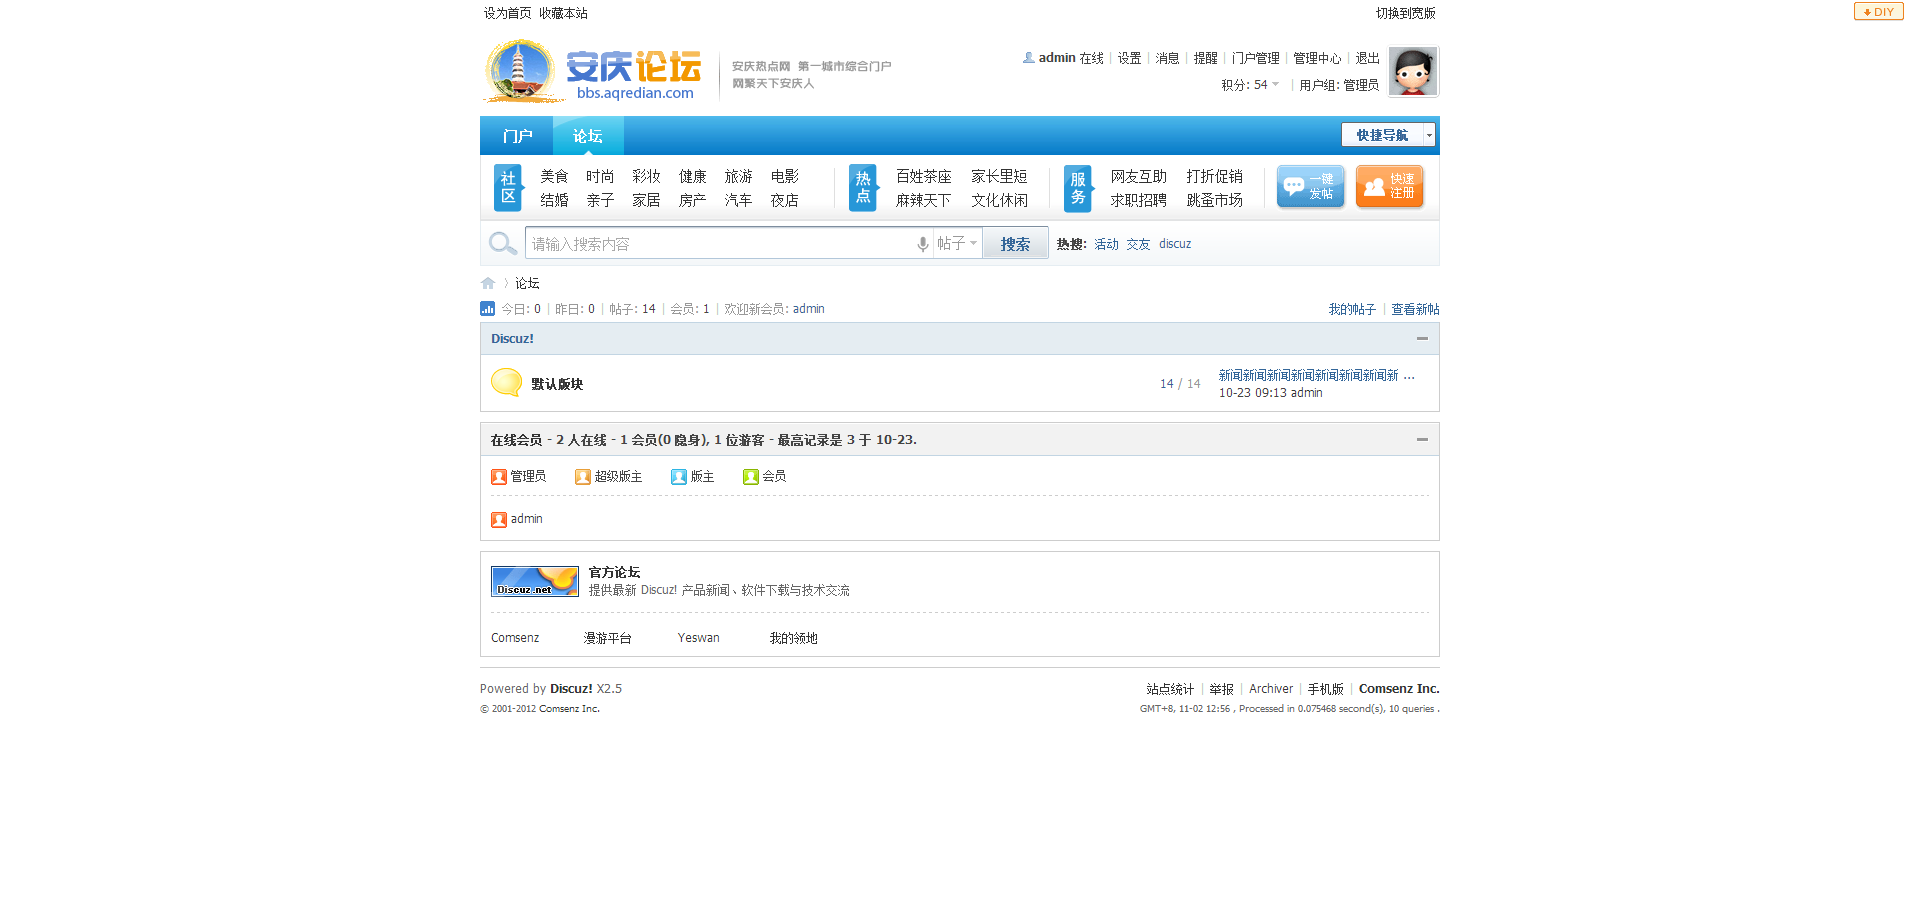Click the Discuz.net official forum logo
1920x909 pixels.
pos(535,581)
